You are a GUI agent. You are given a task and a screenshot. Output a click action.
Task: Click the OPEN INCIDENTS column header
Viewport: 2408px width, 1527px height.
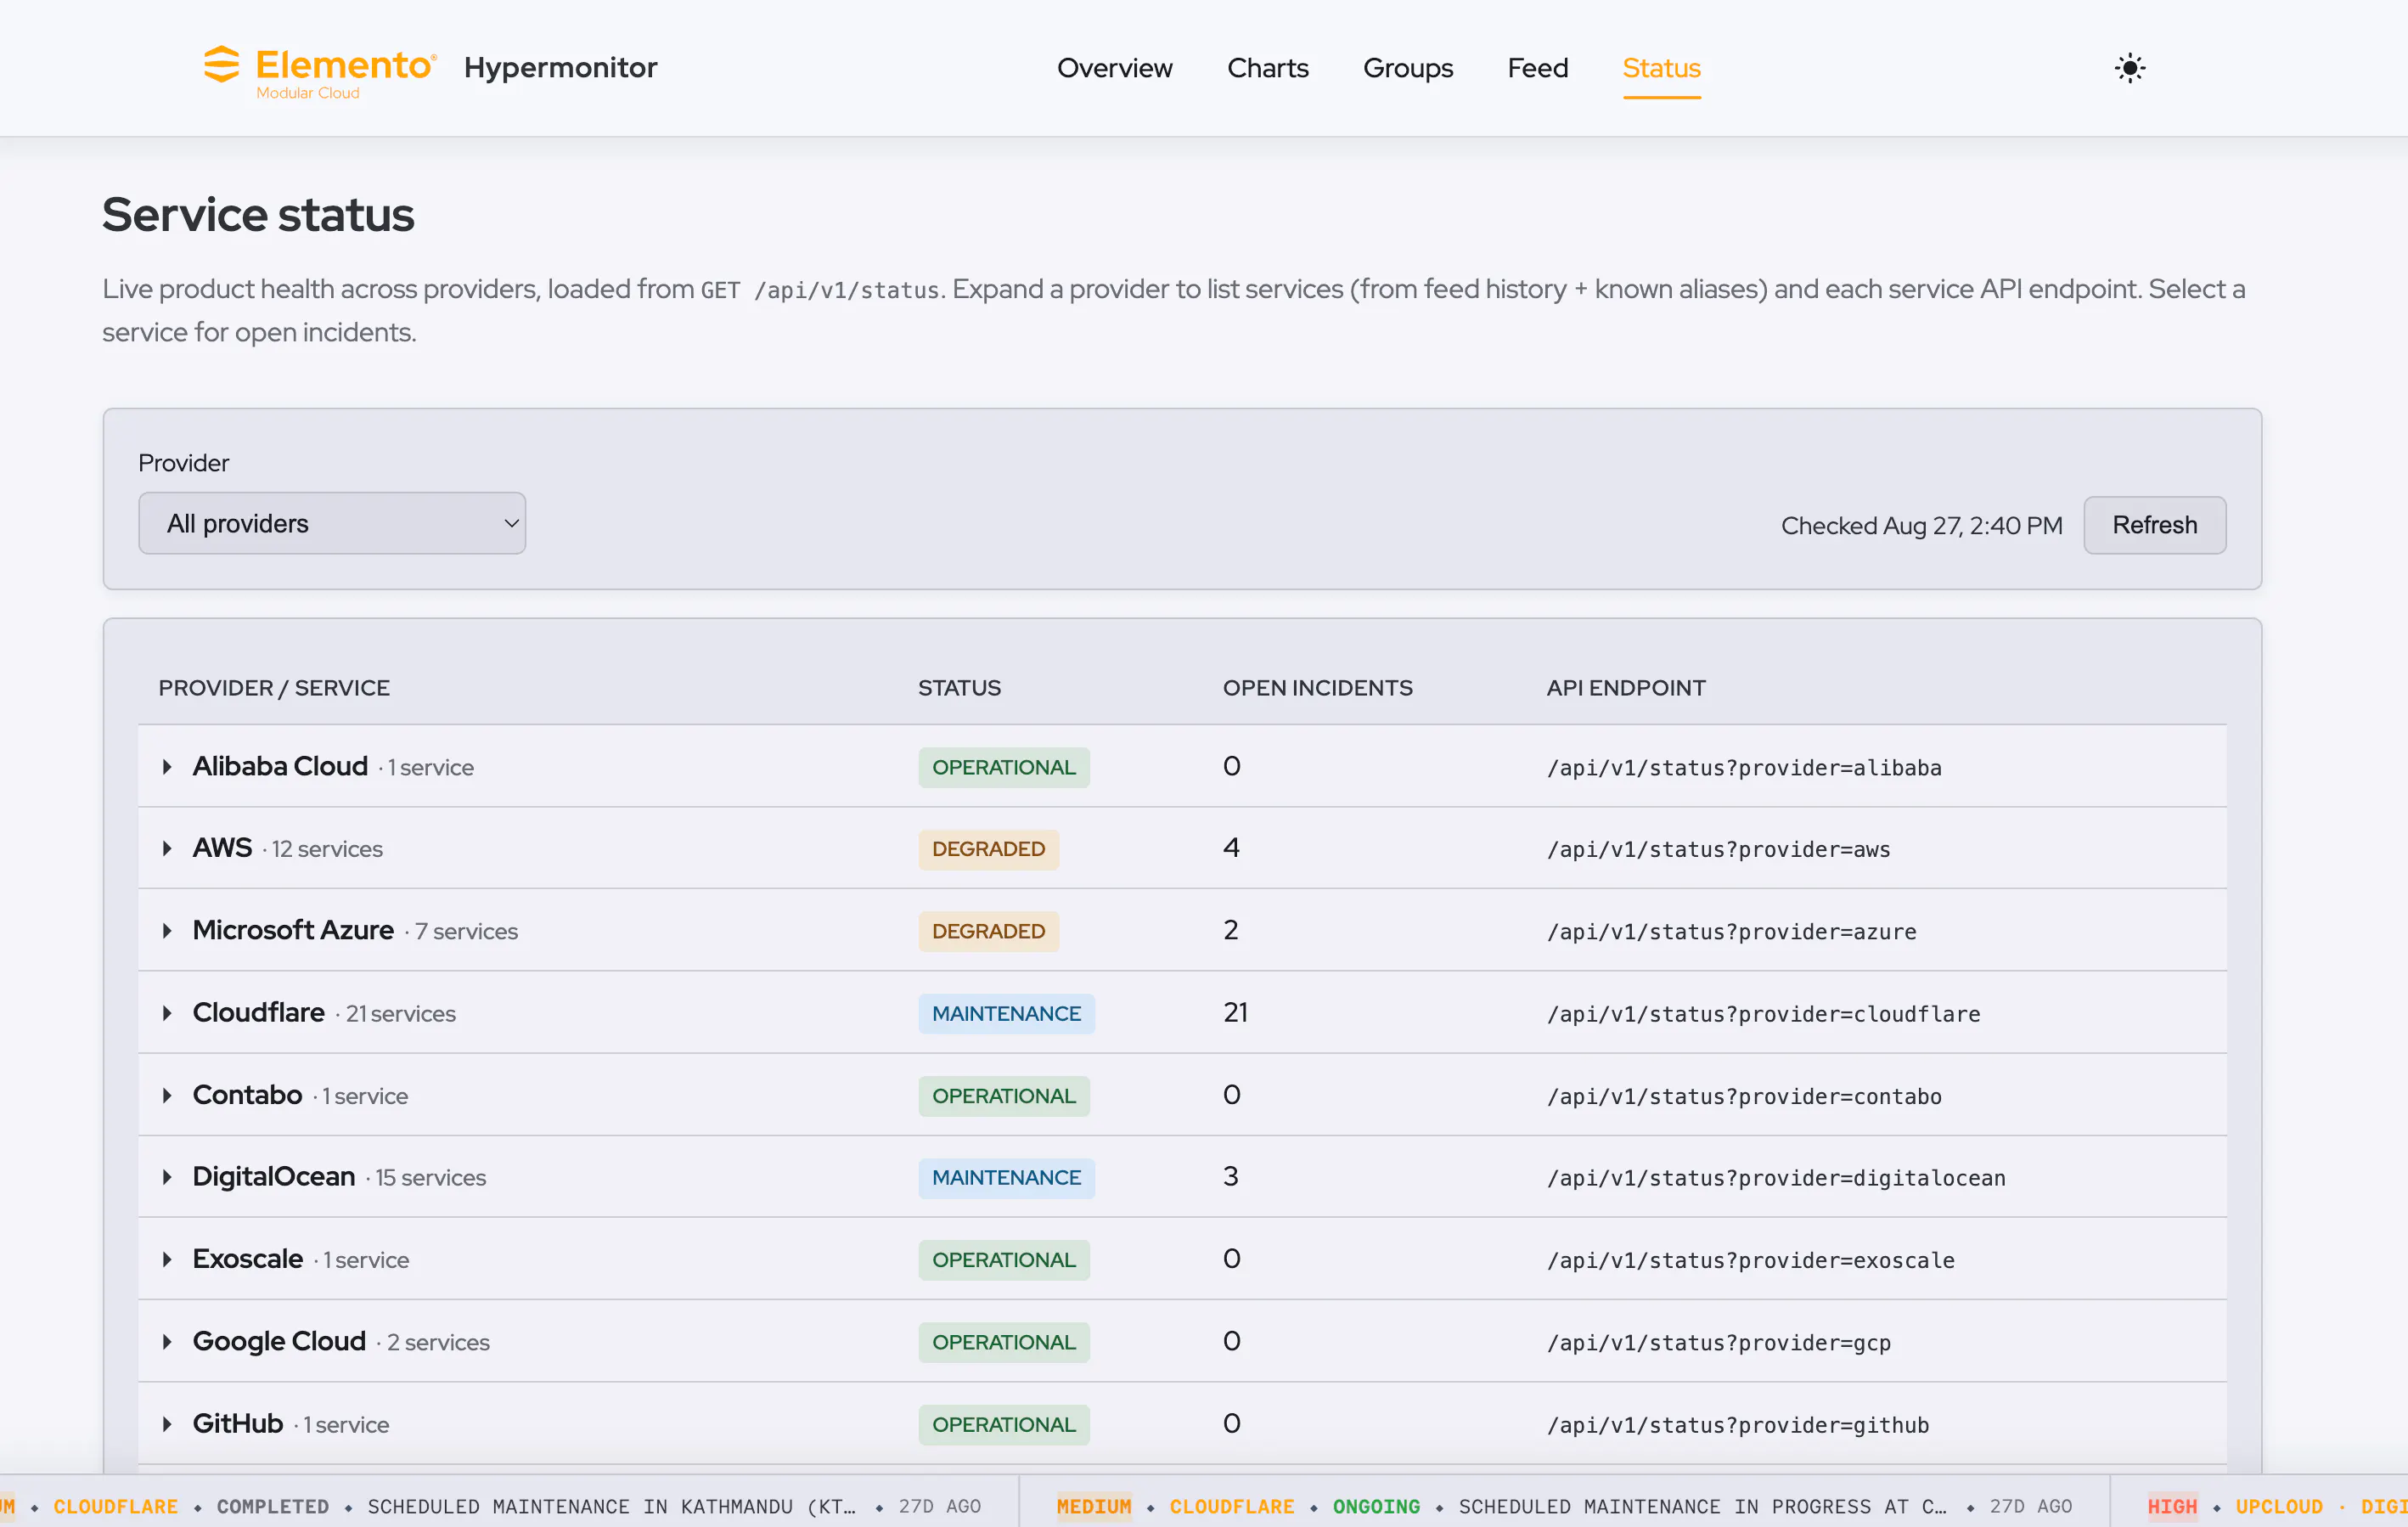(1317, 688)
